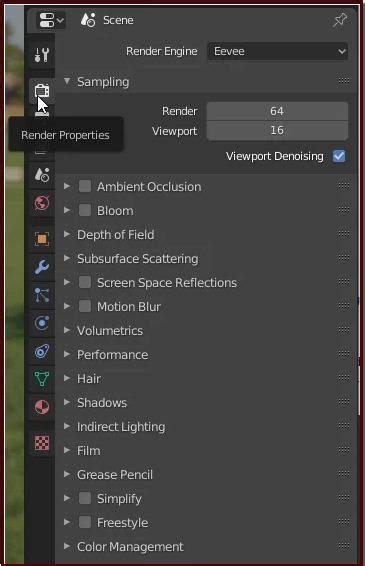Open Modifier properties wrench tab

point(42,267)
